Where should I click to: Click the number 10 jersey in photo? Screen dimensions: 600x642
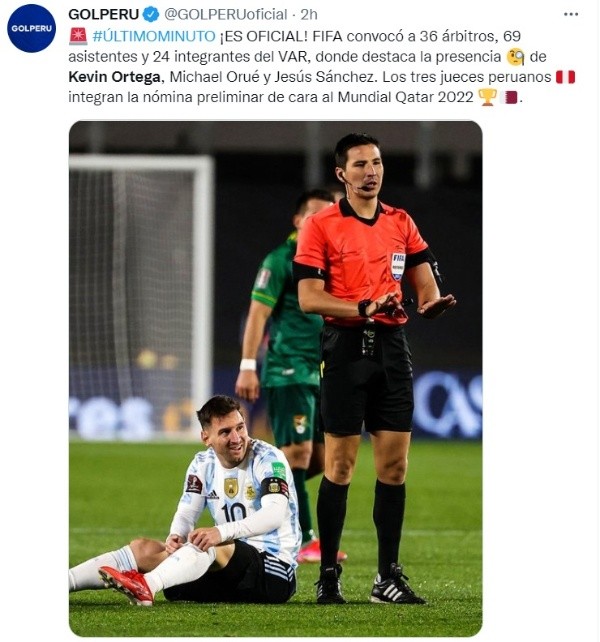pyautogui.click(x=235, y=512)
